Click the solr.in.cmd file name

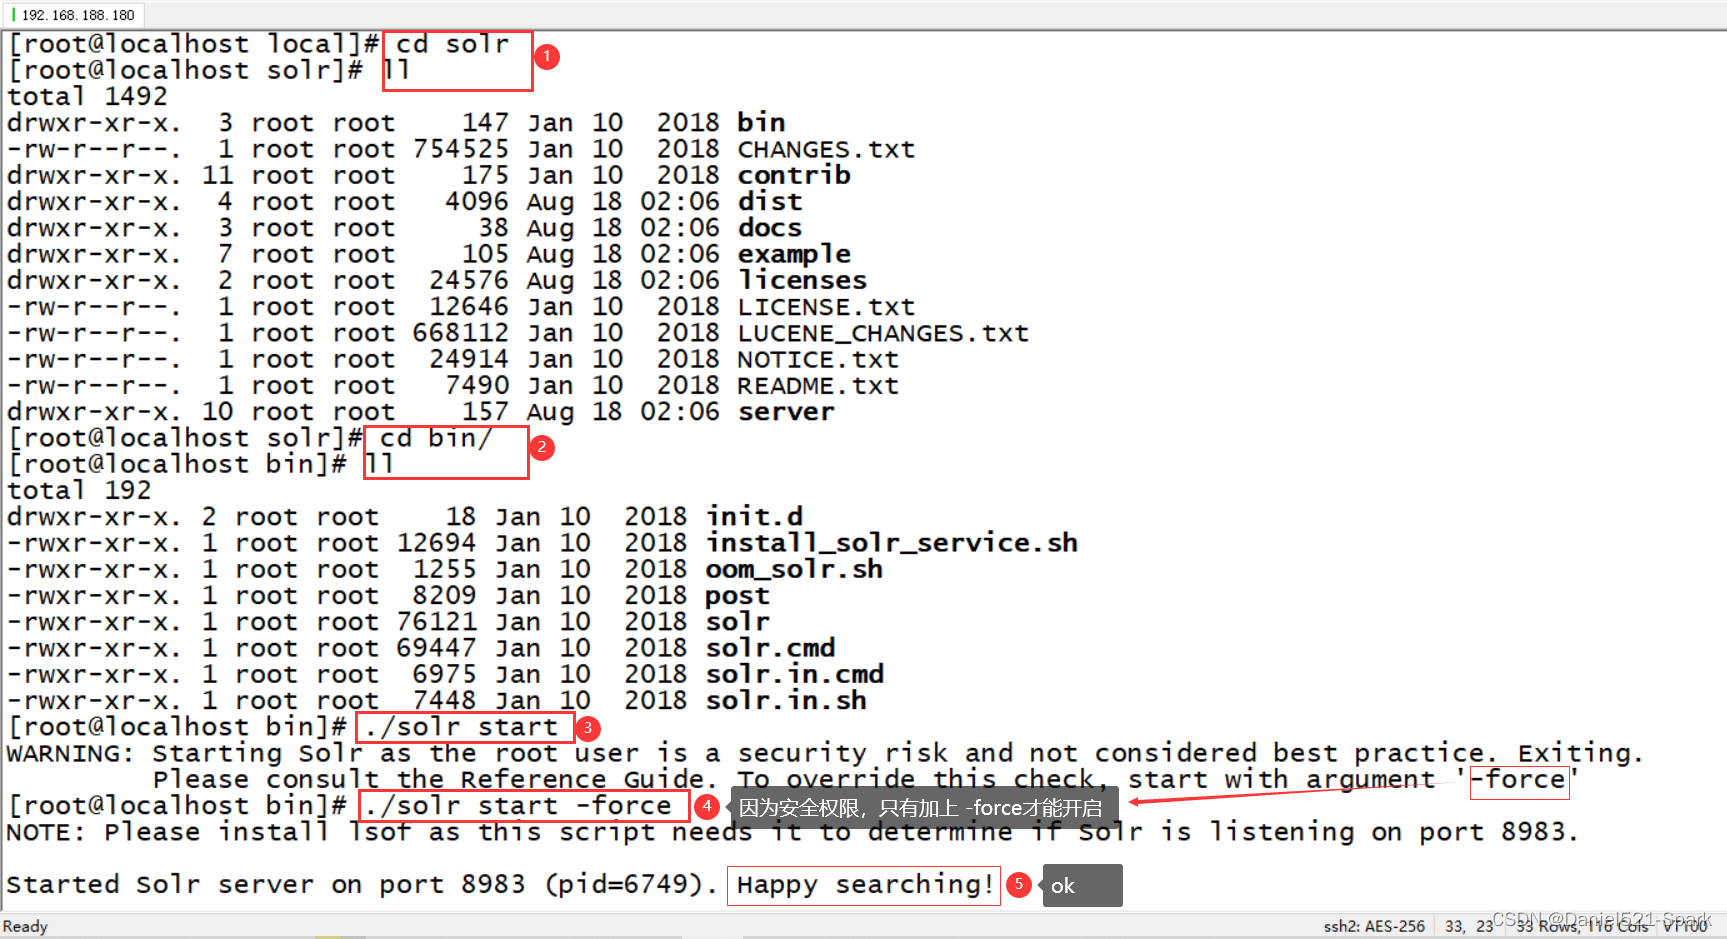tap(794, 674)
